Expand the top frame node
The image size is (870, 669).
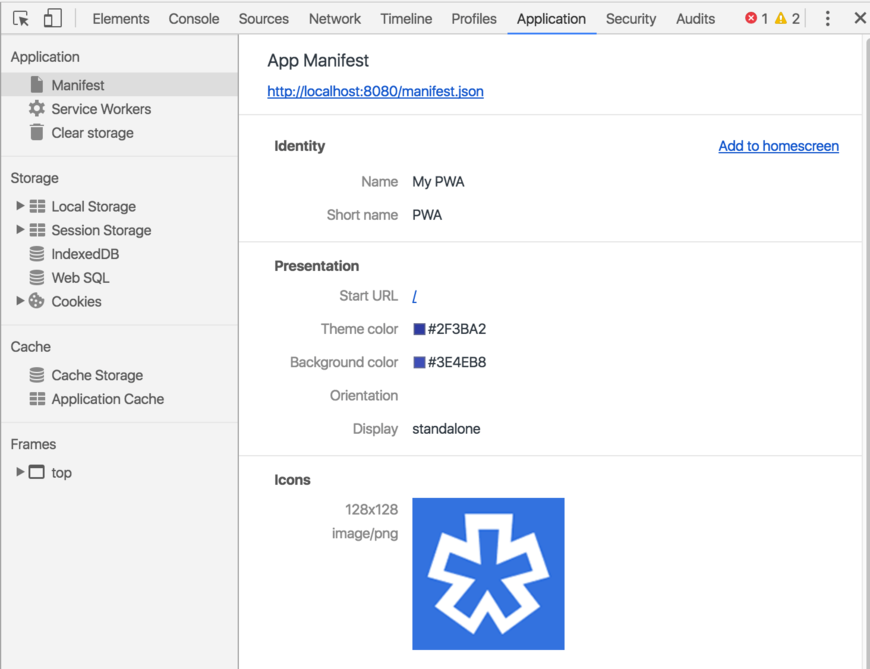(20, 472)
